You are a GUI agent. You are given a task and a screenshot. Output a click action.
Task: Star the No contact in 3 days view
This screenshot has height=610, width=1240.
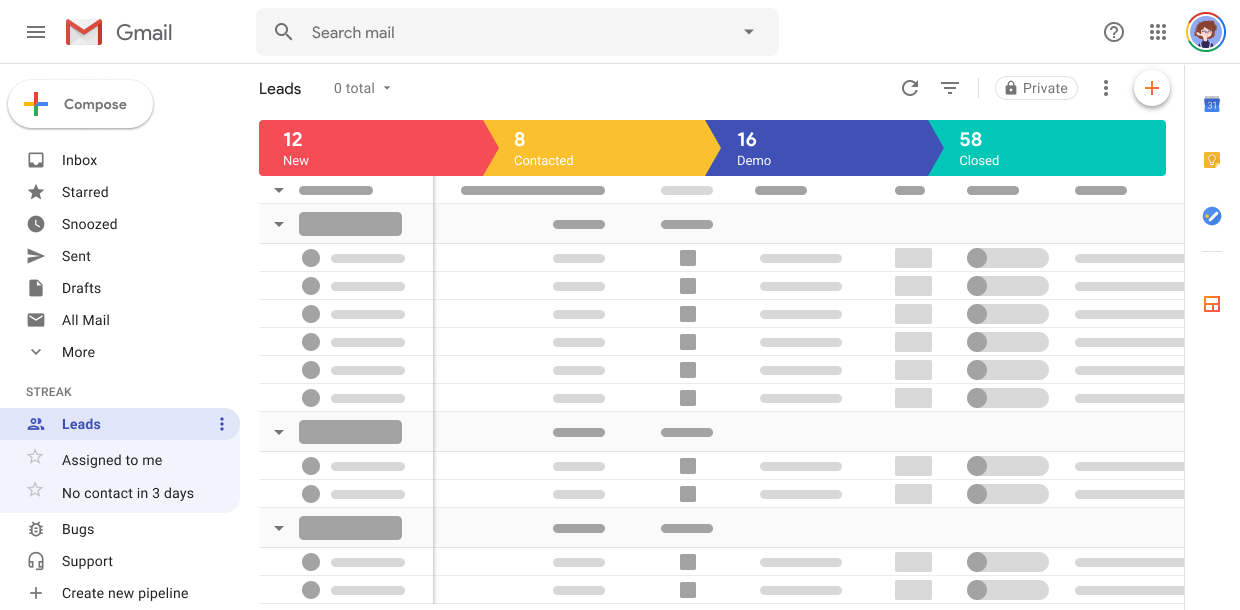click(35, 491)
